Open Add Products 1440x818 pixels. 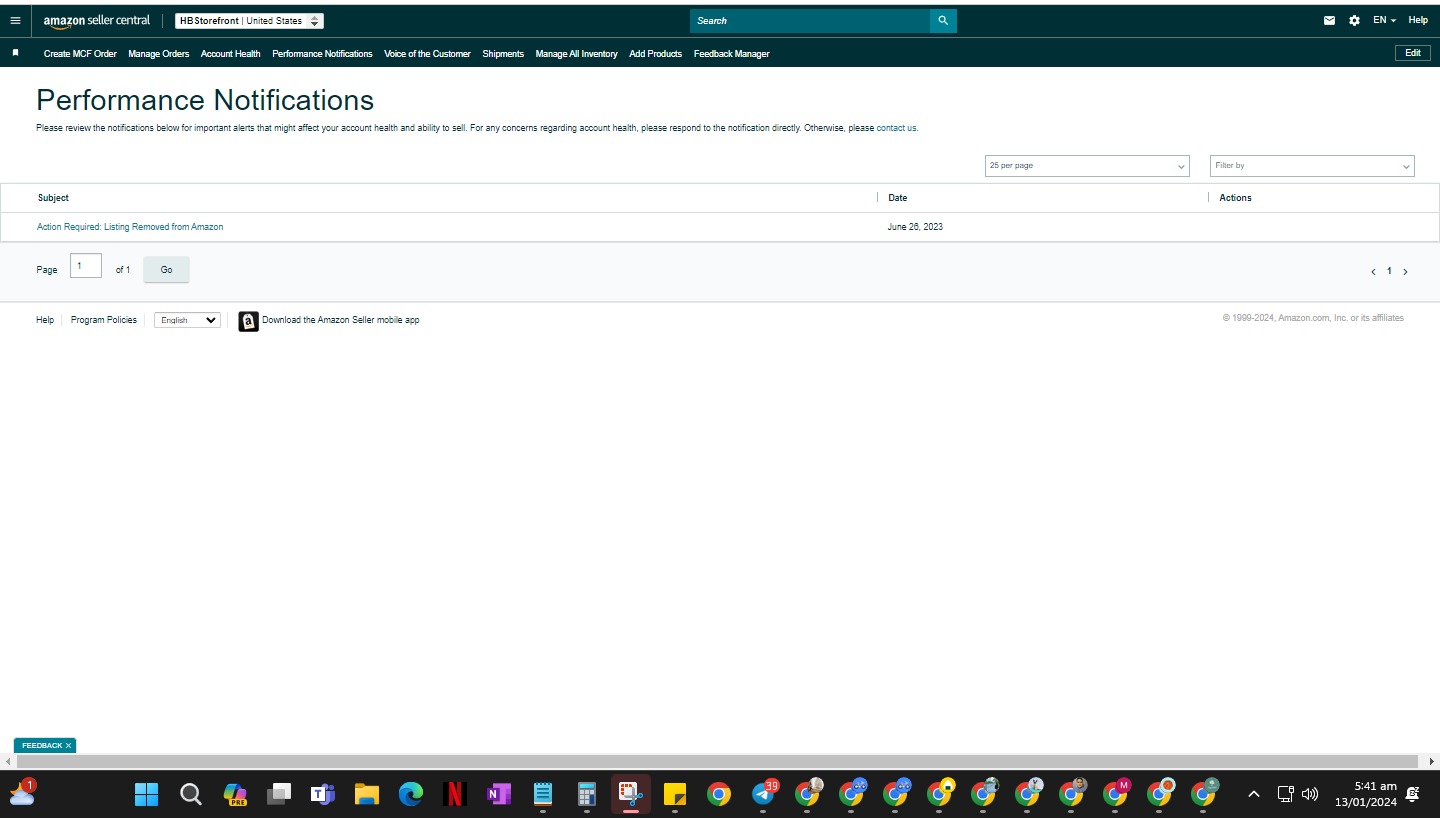tap(655, 54)
